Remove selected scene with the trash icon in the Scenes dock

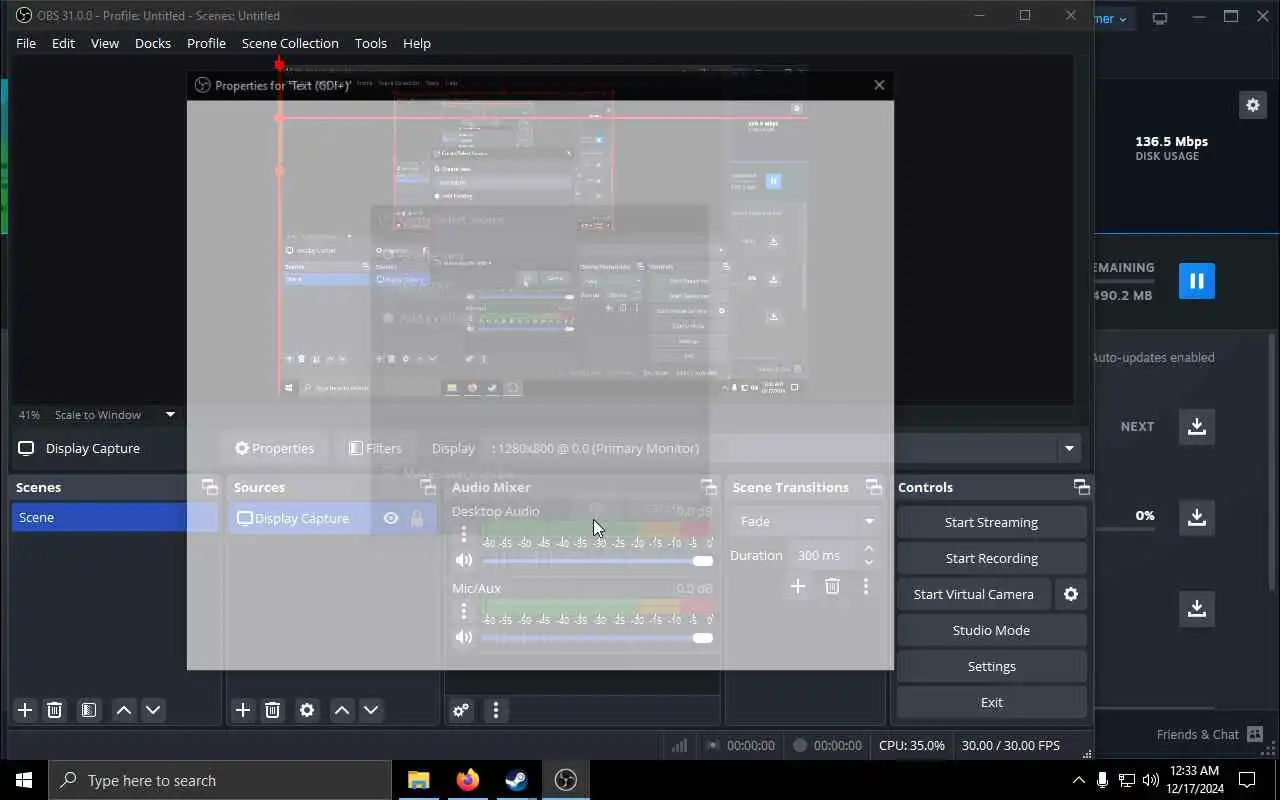pyautogui.click(x=55, y=710)
